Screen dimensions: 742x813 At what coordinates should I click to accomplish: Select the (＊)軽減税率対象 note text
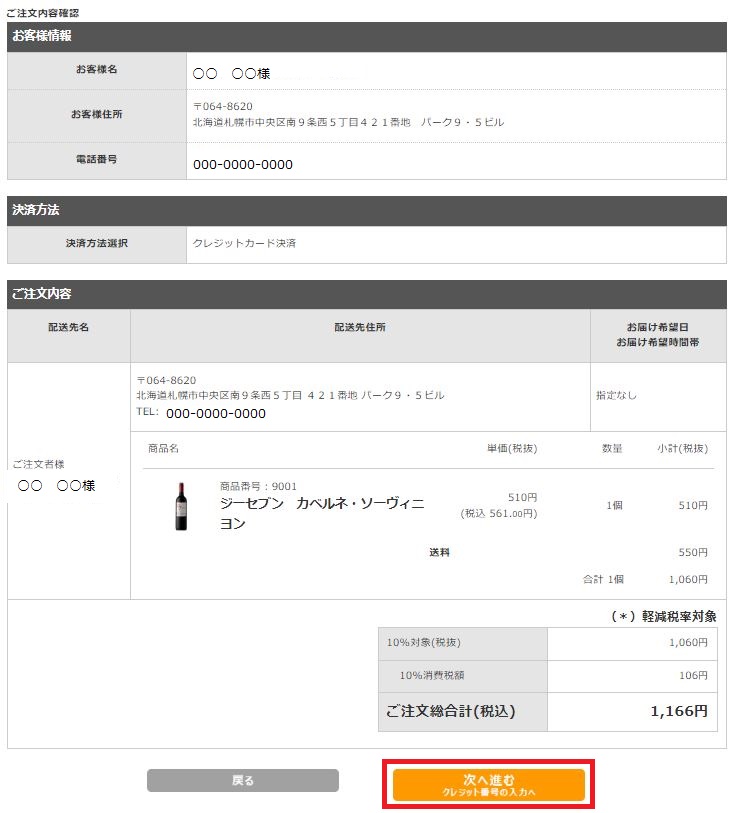[x=664, y=617]
